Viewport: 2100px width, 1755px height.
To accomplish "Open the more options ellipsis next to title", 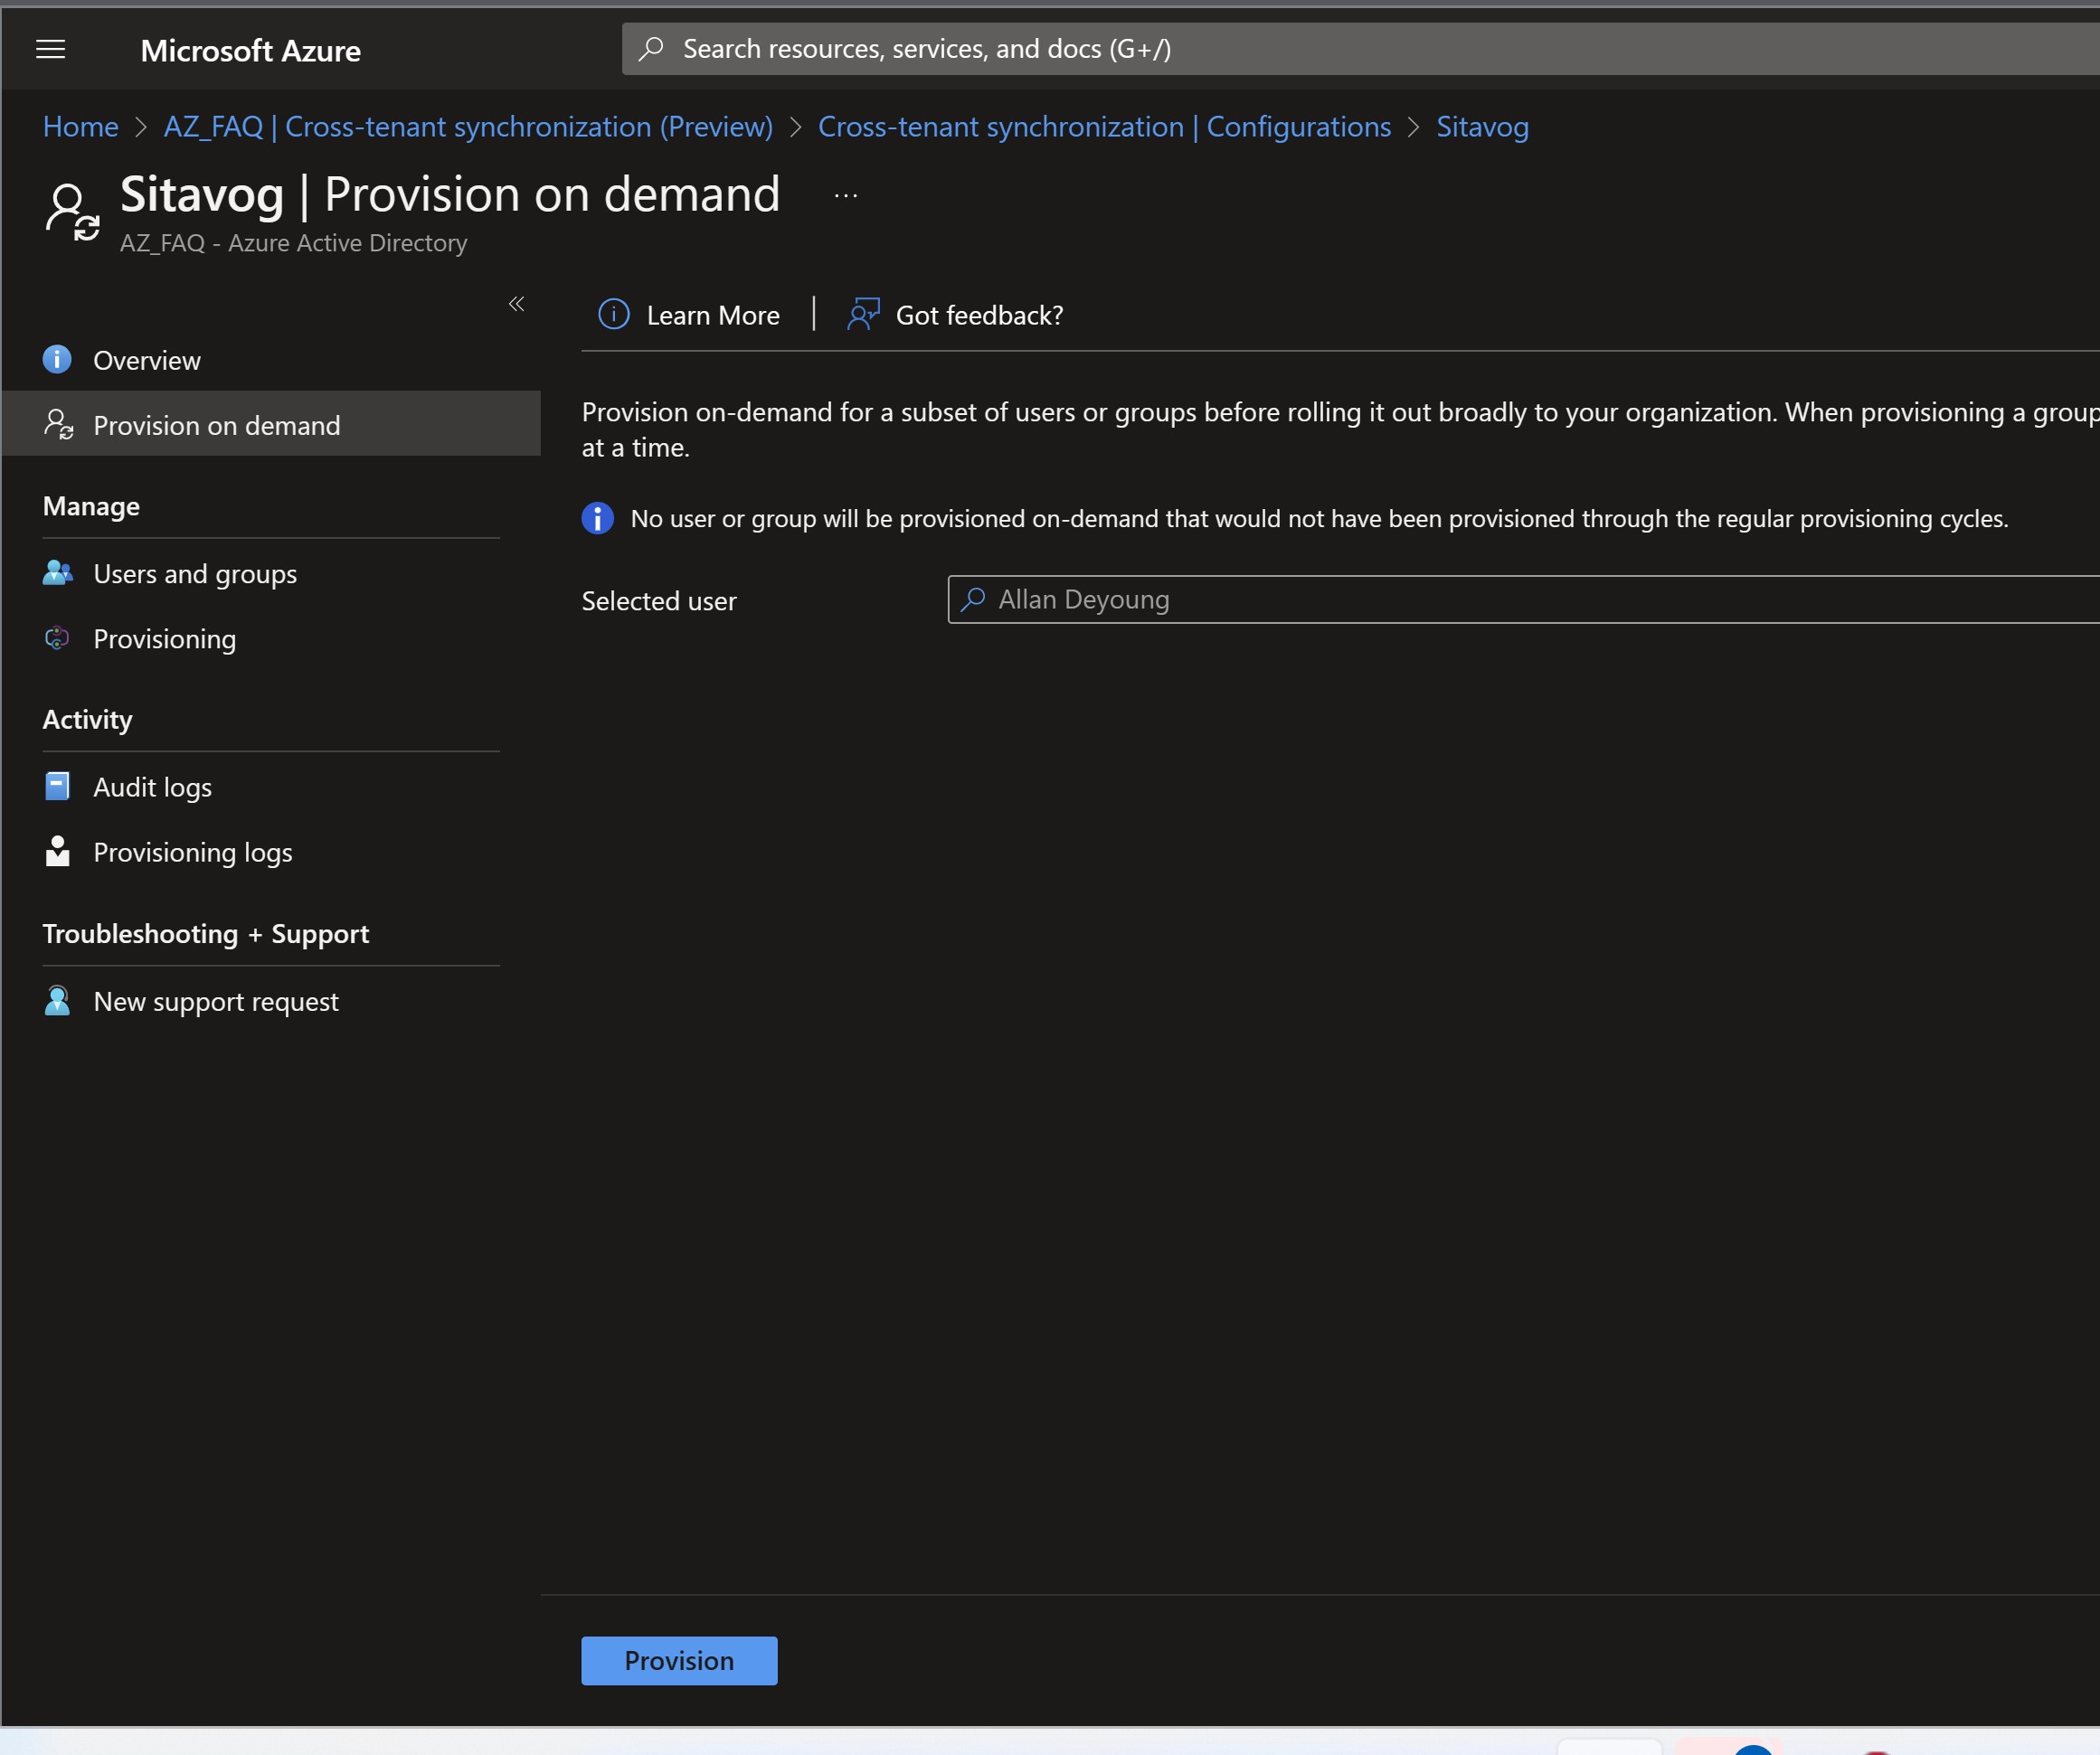I will point(846,196).
